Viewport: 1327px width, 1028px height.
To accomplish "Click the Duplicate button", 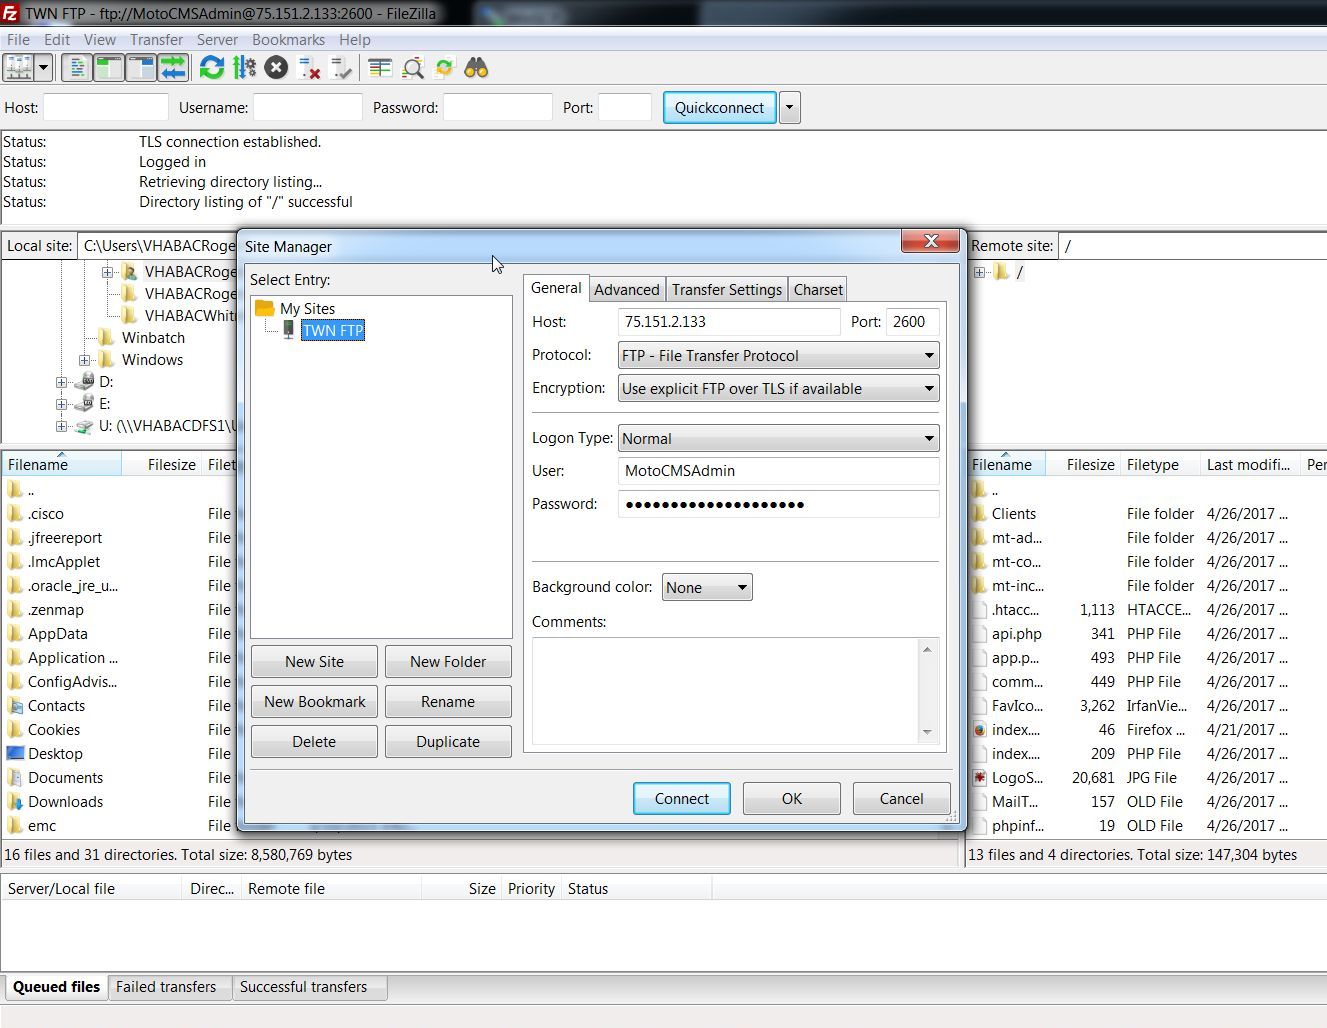I will 448,741.
